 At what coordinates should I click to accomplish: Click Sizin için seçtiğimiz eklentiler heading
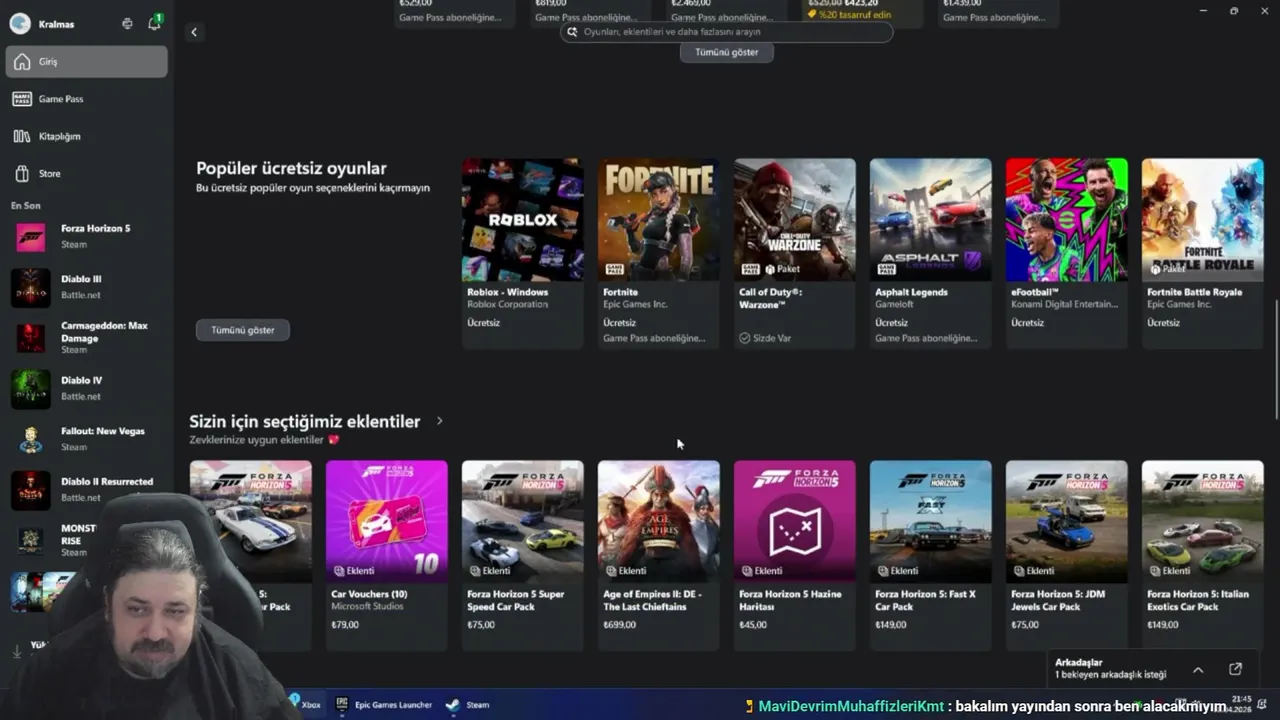(305, 422)
